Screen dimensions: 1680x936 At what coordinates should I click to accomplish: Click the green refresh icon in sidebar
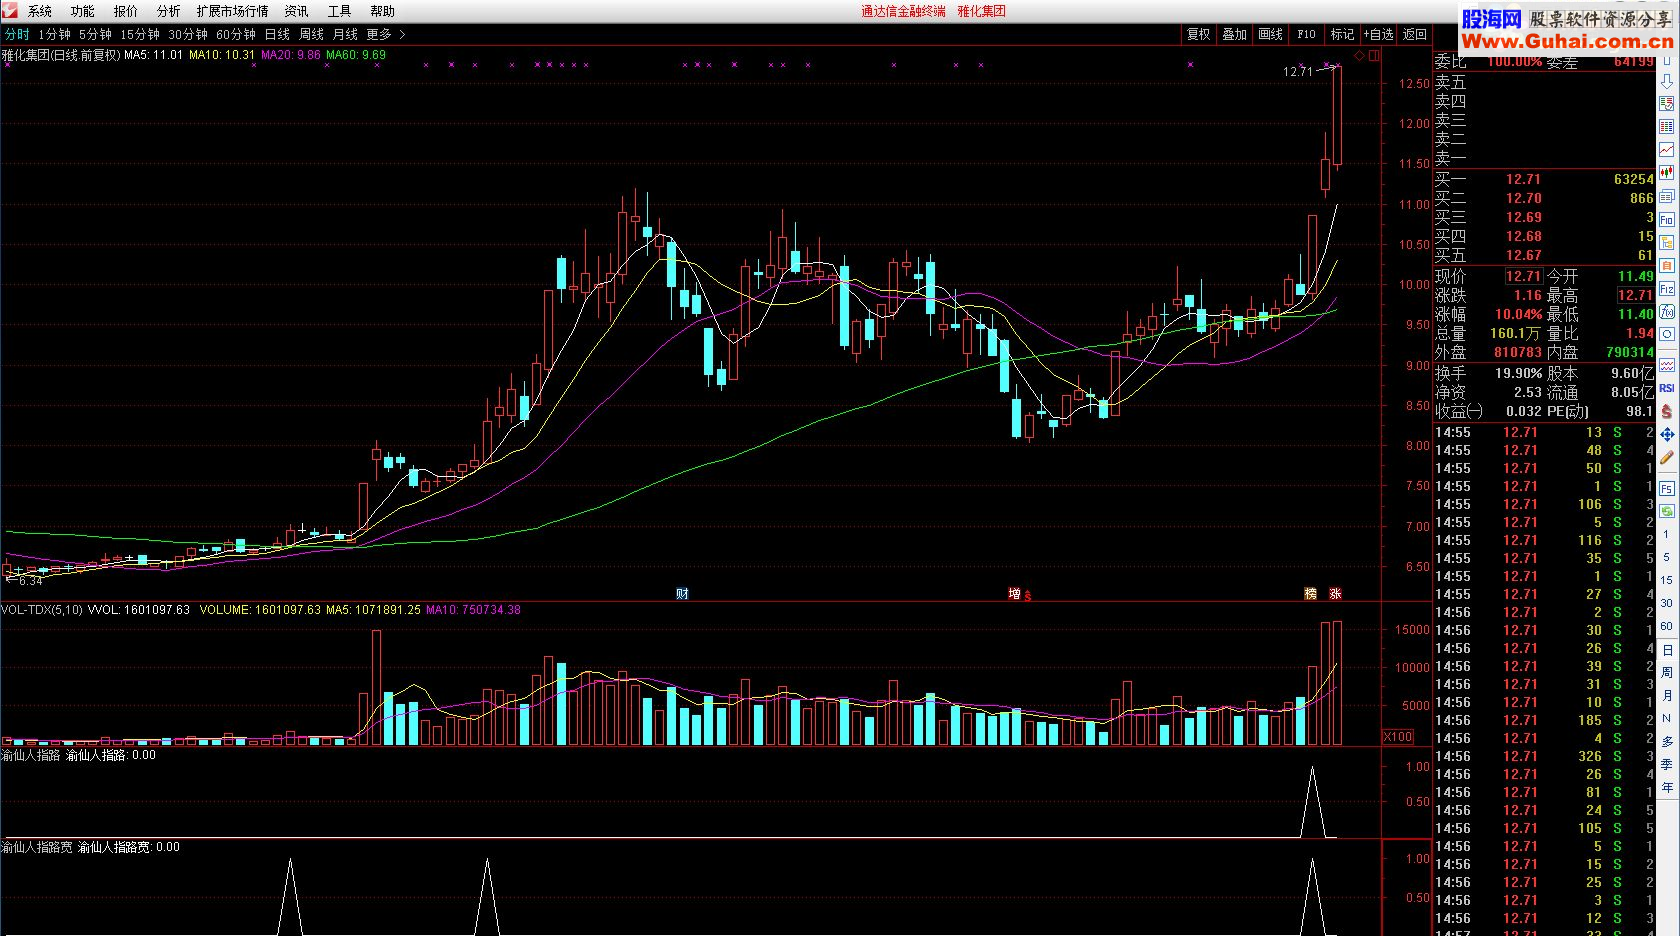tap(1667, 512)
